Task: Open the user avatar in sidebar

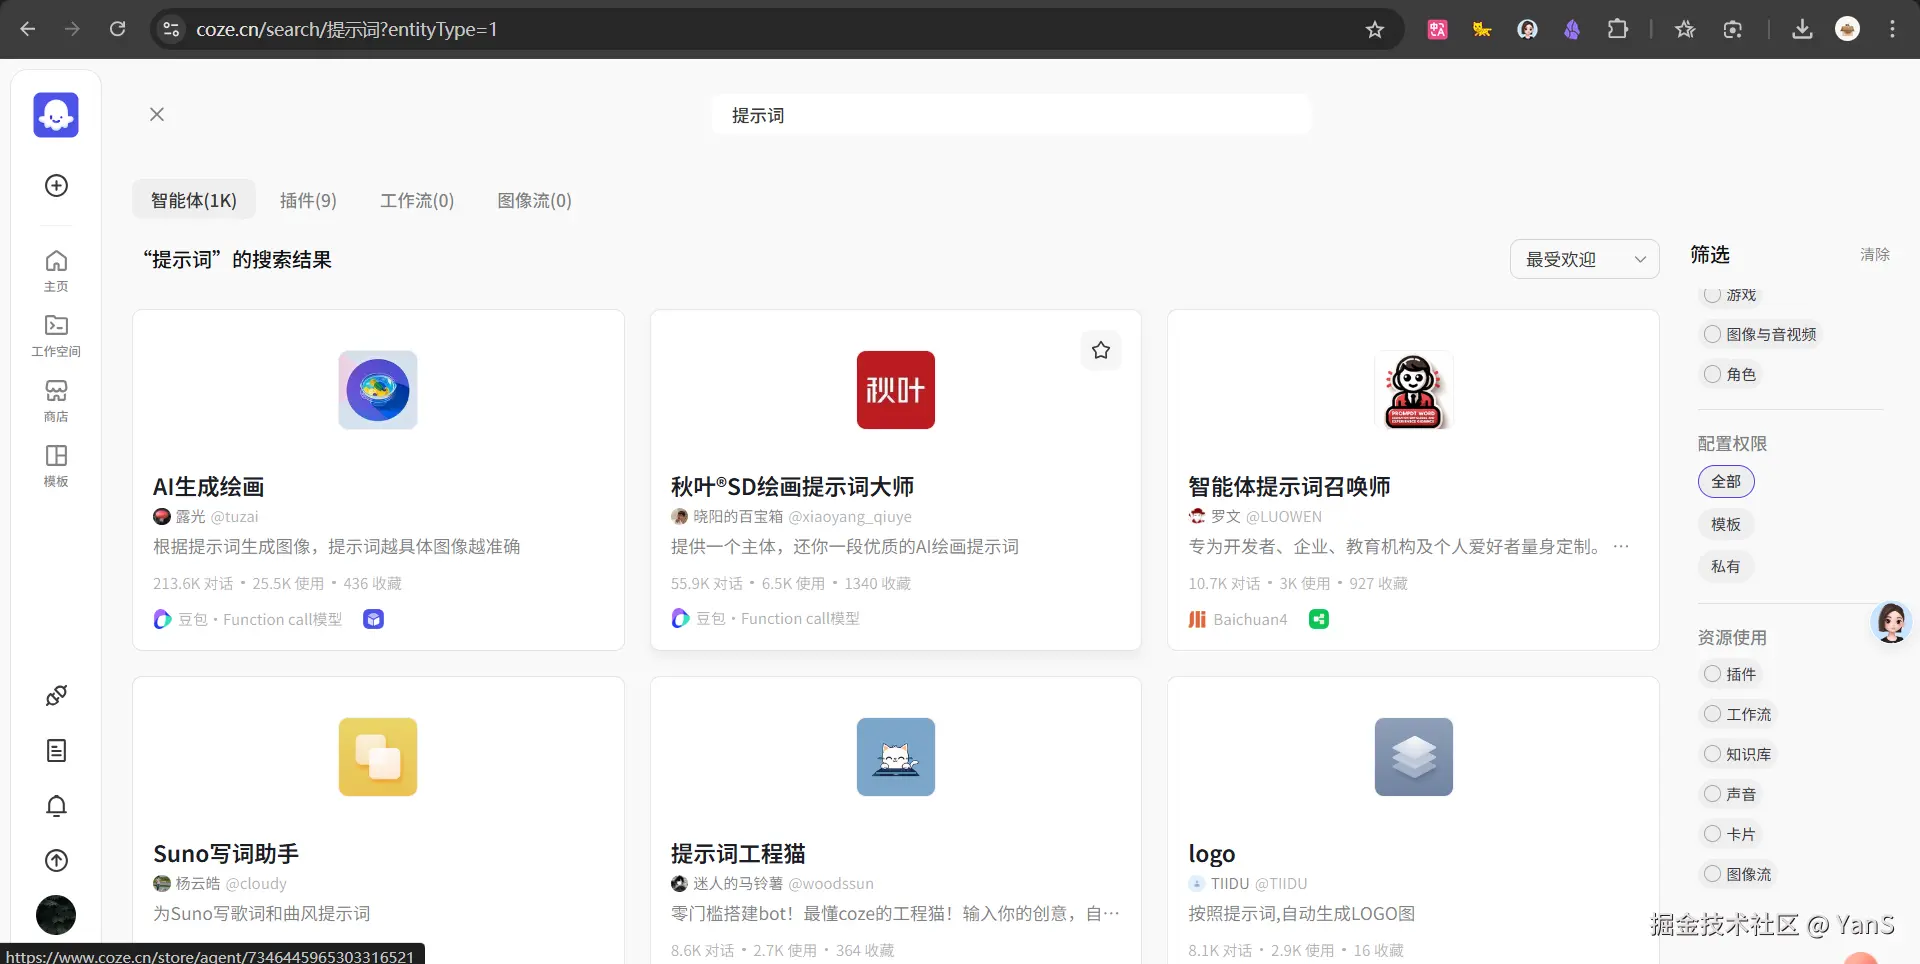Action: tap(56, 915)
